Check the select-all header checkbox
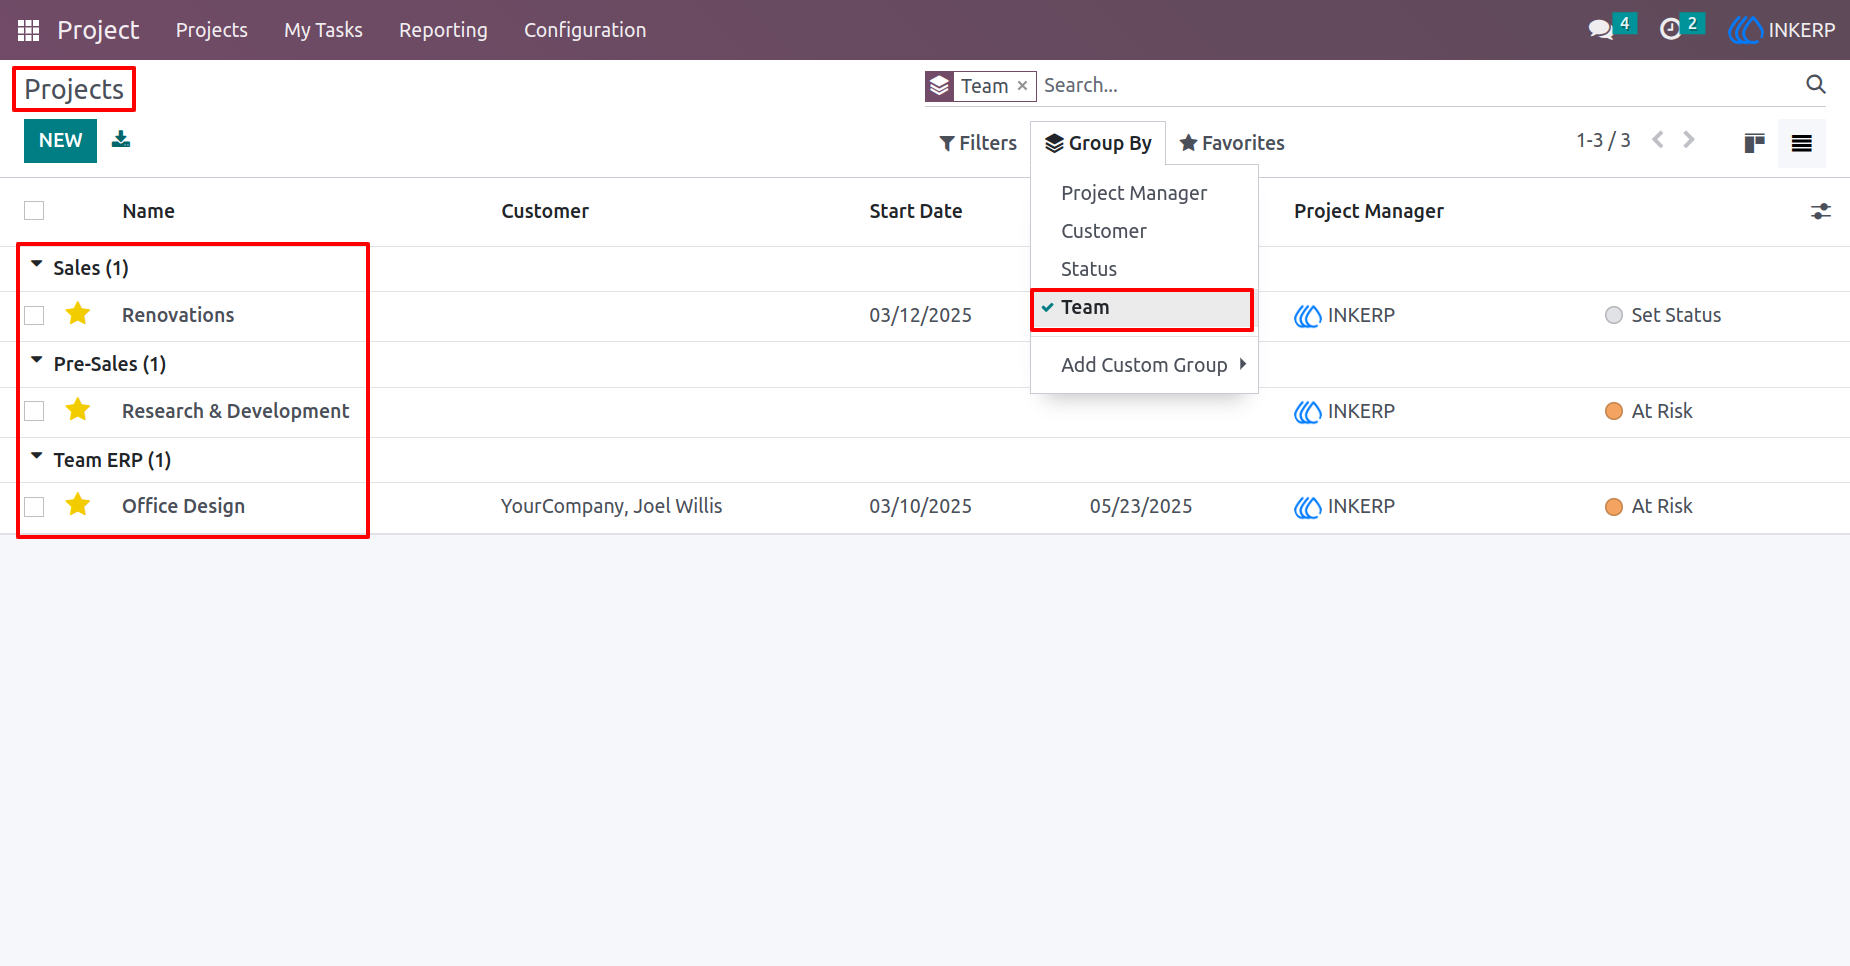 [34, 211]
